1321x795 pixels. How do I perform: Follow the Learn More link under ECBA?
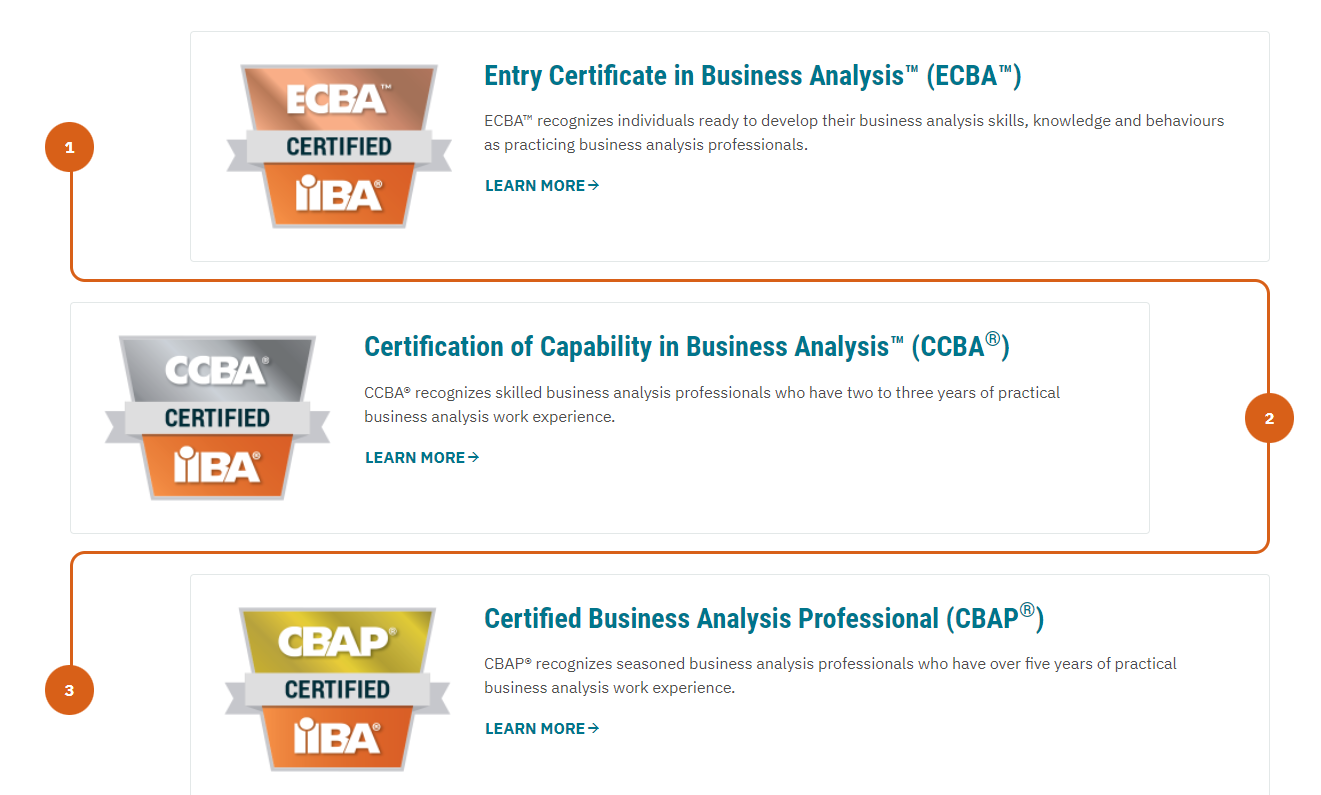542,186
